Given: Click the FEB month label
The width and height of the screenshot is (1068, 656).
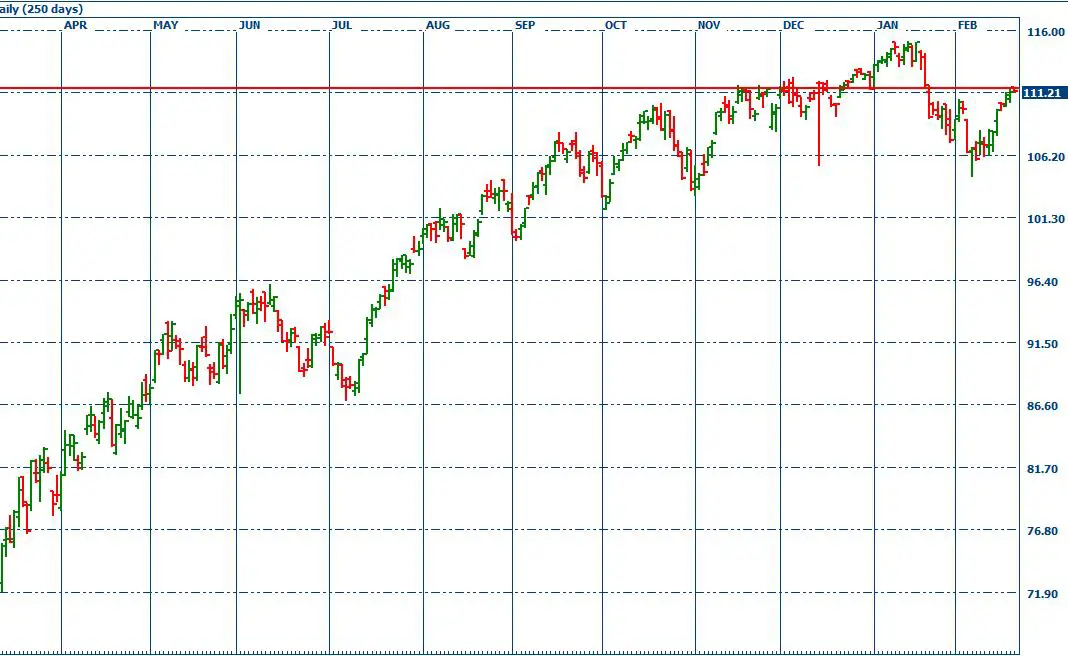Looking at the screenshot, I should pos(968,25).
